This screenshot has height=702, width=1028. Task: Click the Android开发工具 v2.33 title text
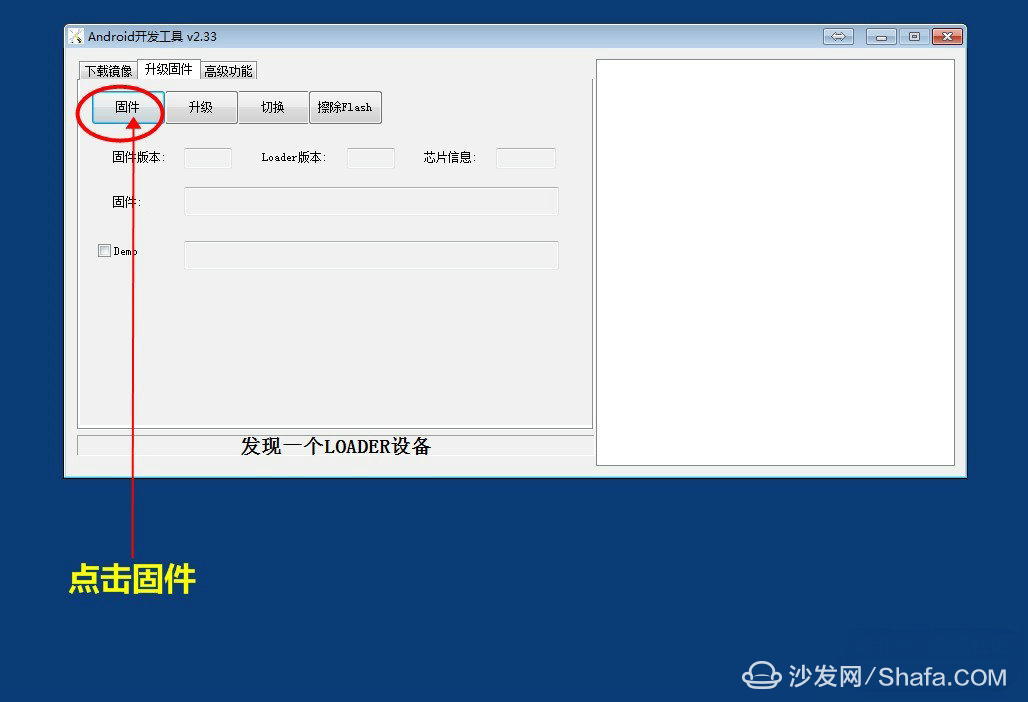pos(152,37)
